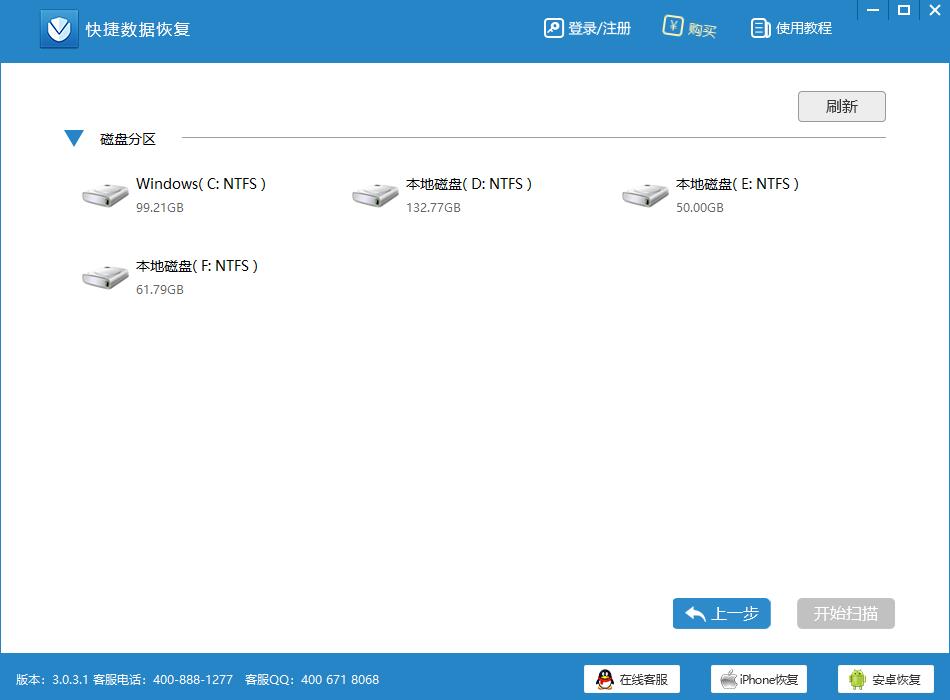Collapse the 磁盘分区 section triangle

74,138
